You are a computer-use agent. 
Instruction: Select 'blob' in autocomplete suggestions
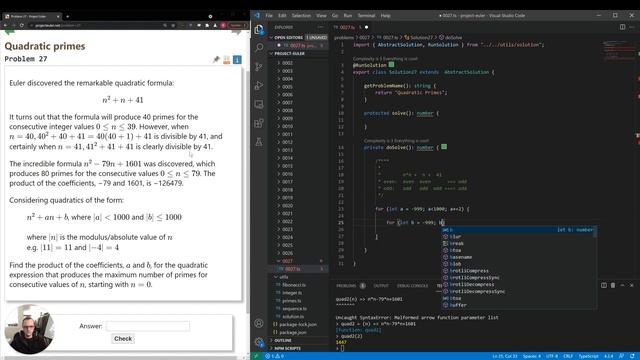pyautogui.click(x=518, y=264)
